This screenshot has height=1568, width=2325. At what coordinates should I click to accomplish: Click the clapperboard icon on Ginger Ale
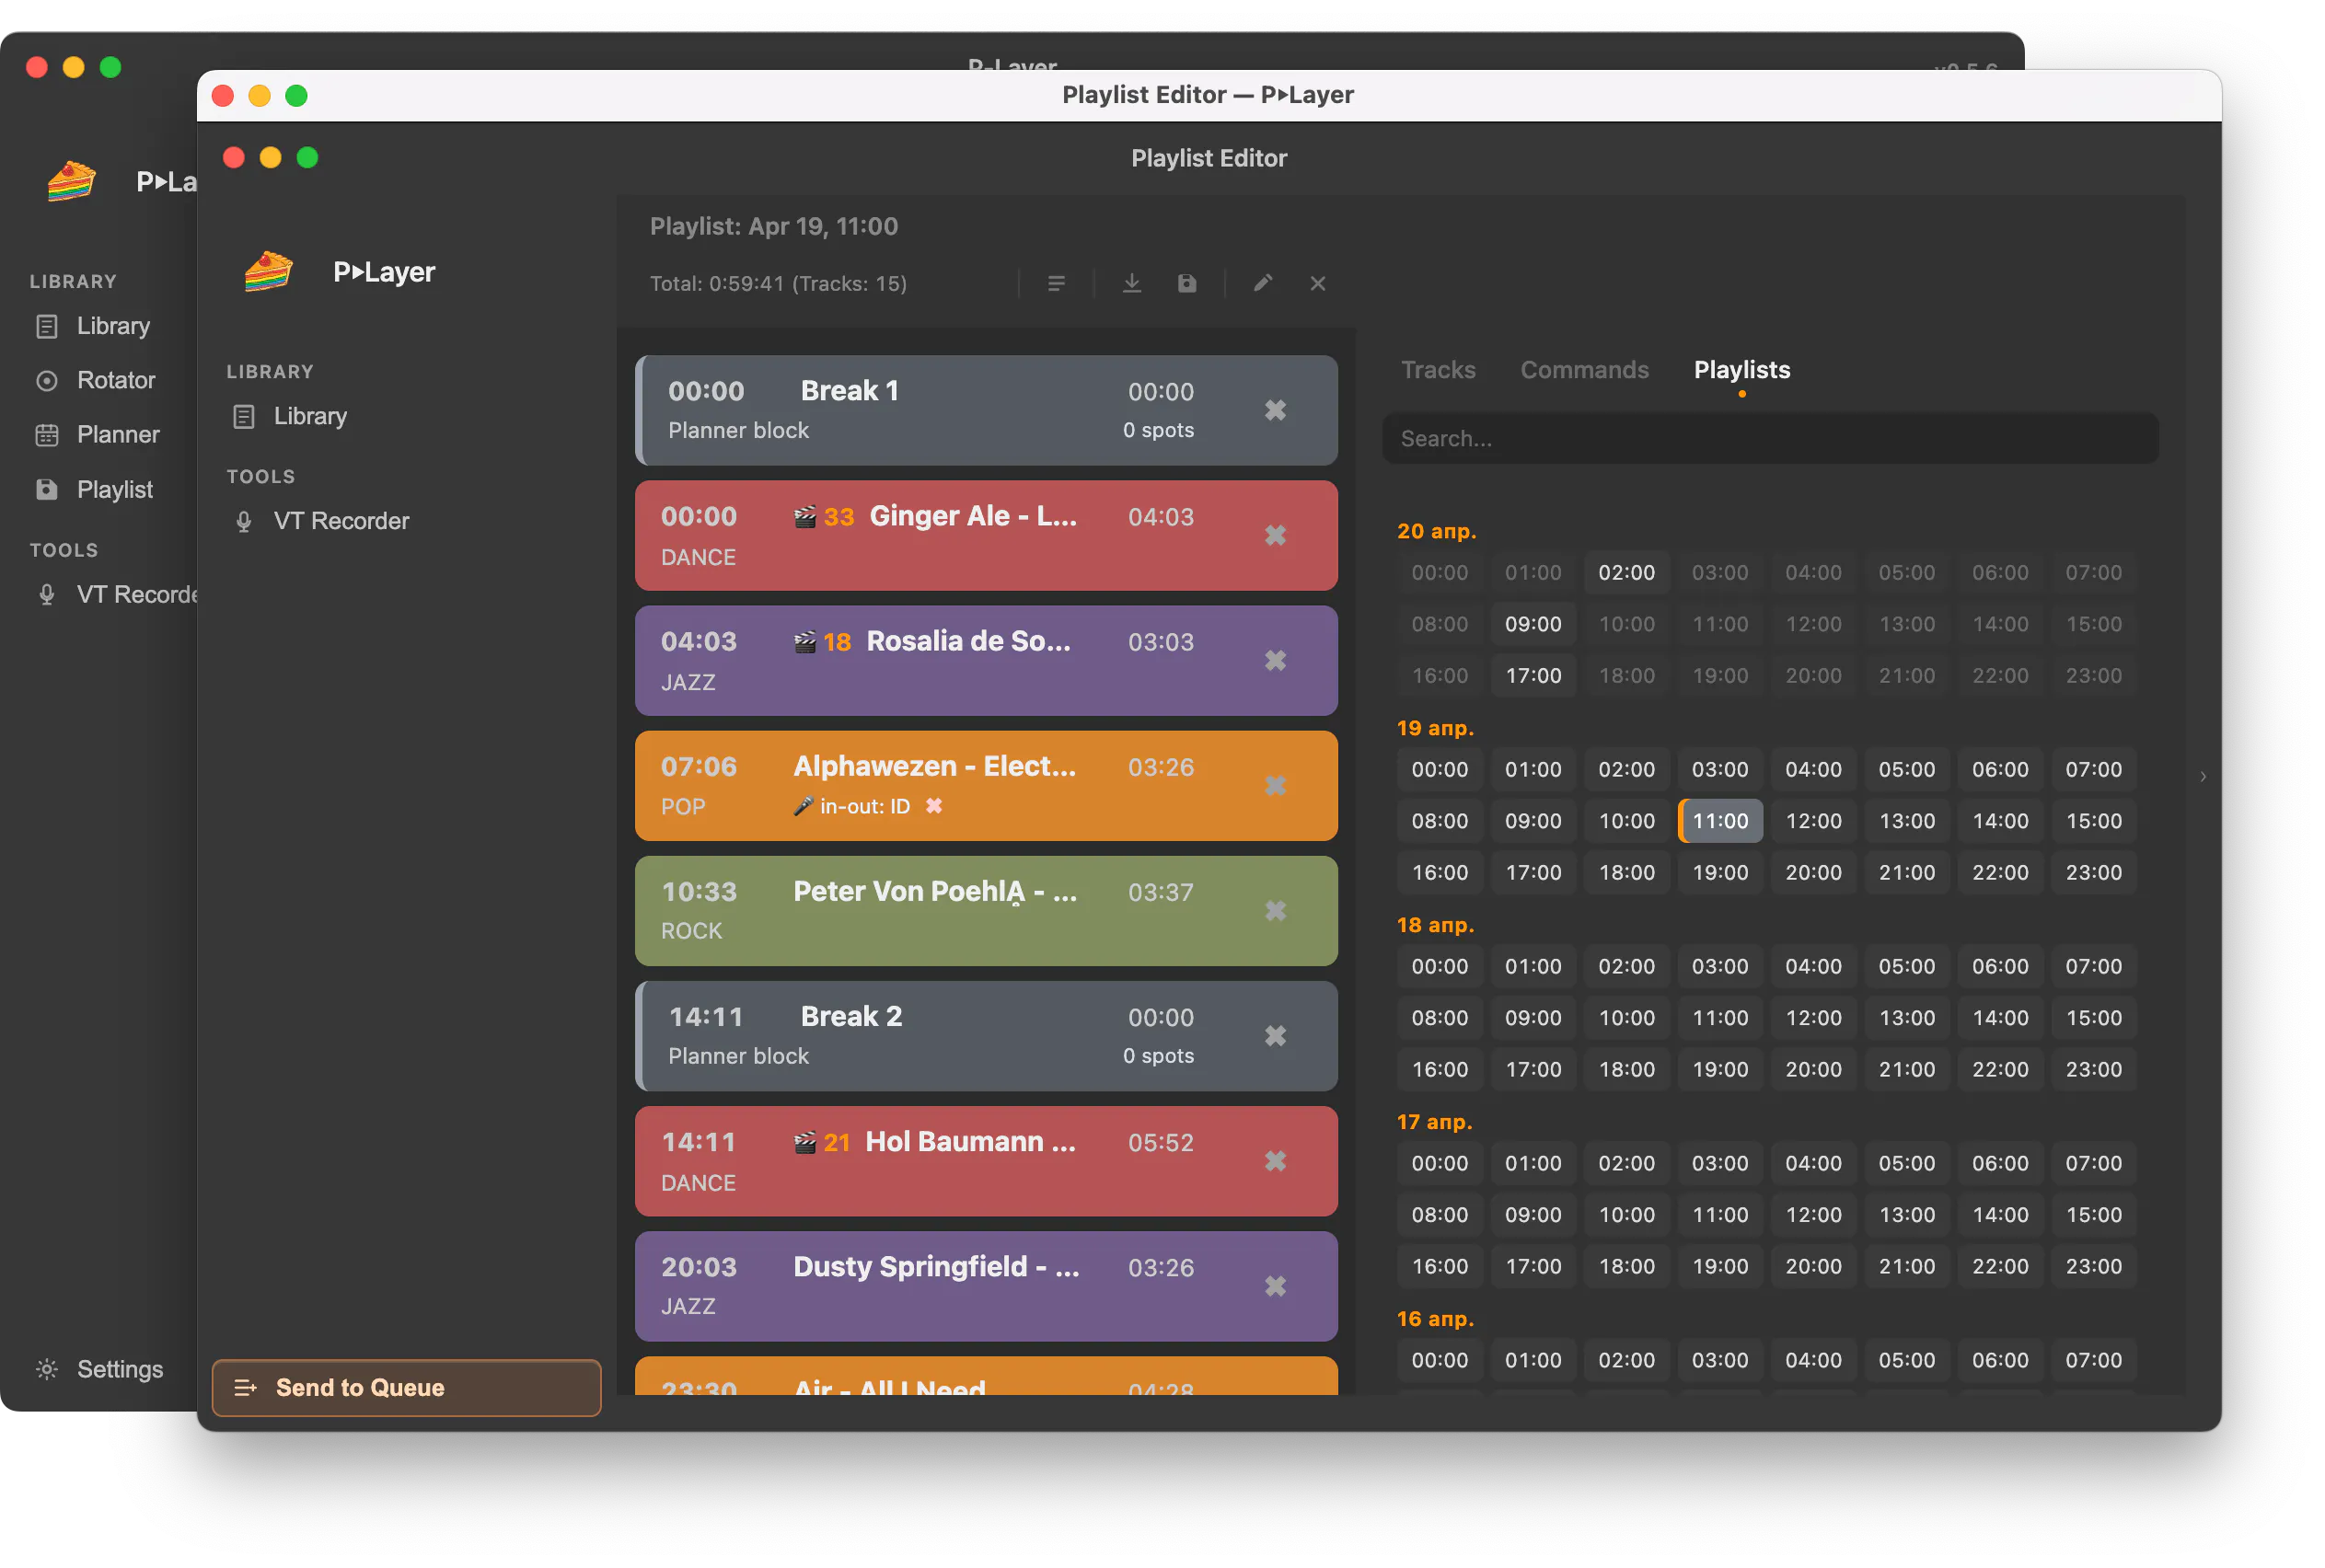click(x=804, y=516)
